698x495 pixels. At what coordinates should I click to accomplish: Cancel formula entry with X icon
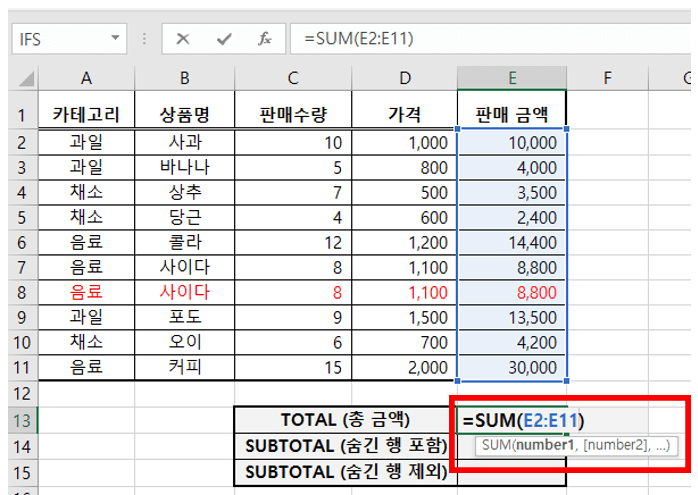(x=183, y=39)
